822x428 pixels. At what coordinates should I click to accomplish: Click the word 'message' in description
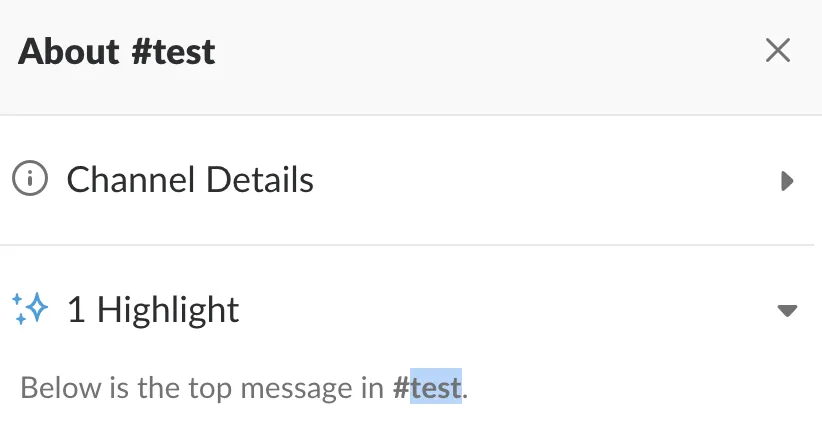[x=300, y=387]
